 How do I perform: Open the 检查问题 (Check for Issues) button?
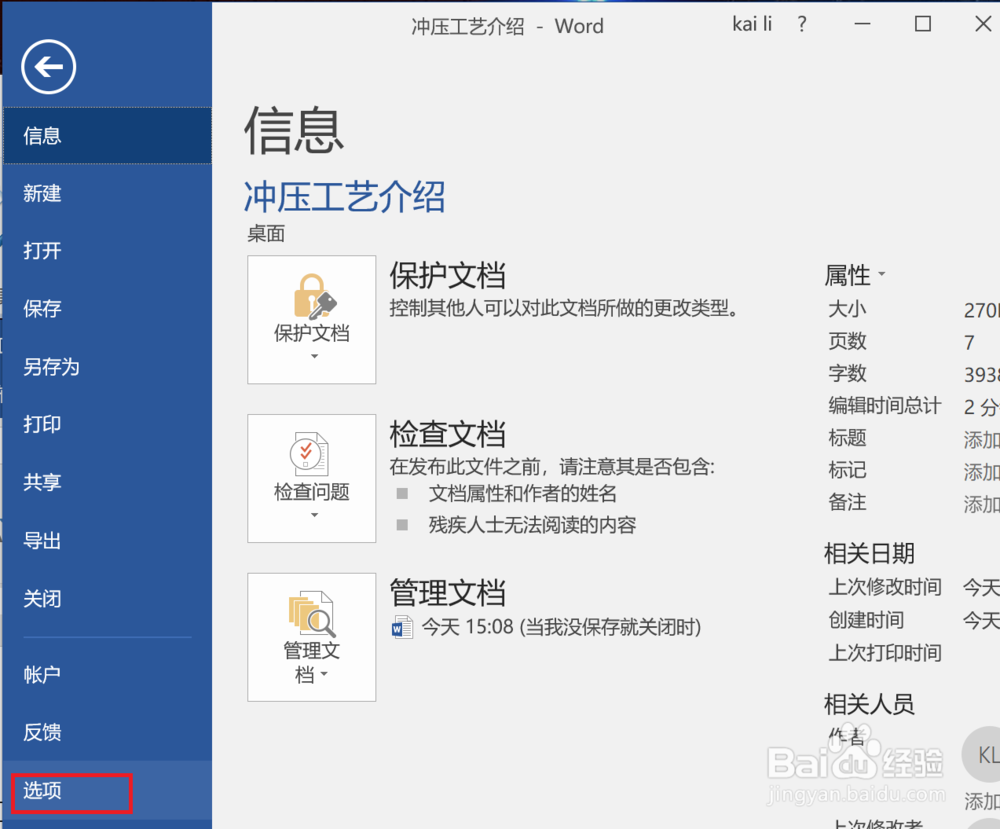coord(311,478)
